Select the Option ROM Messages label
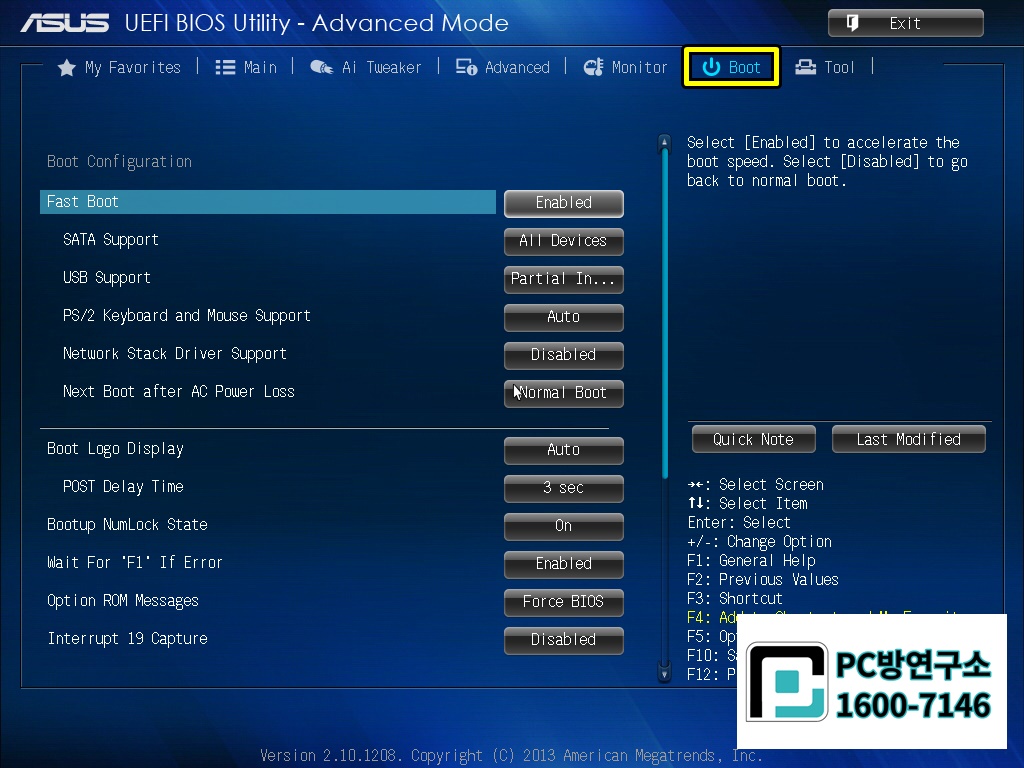 click(x=123, y=601)
